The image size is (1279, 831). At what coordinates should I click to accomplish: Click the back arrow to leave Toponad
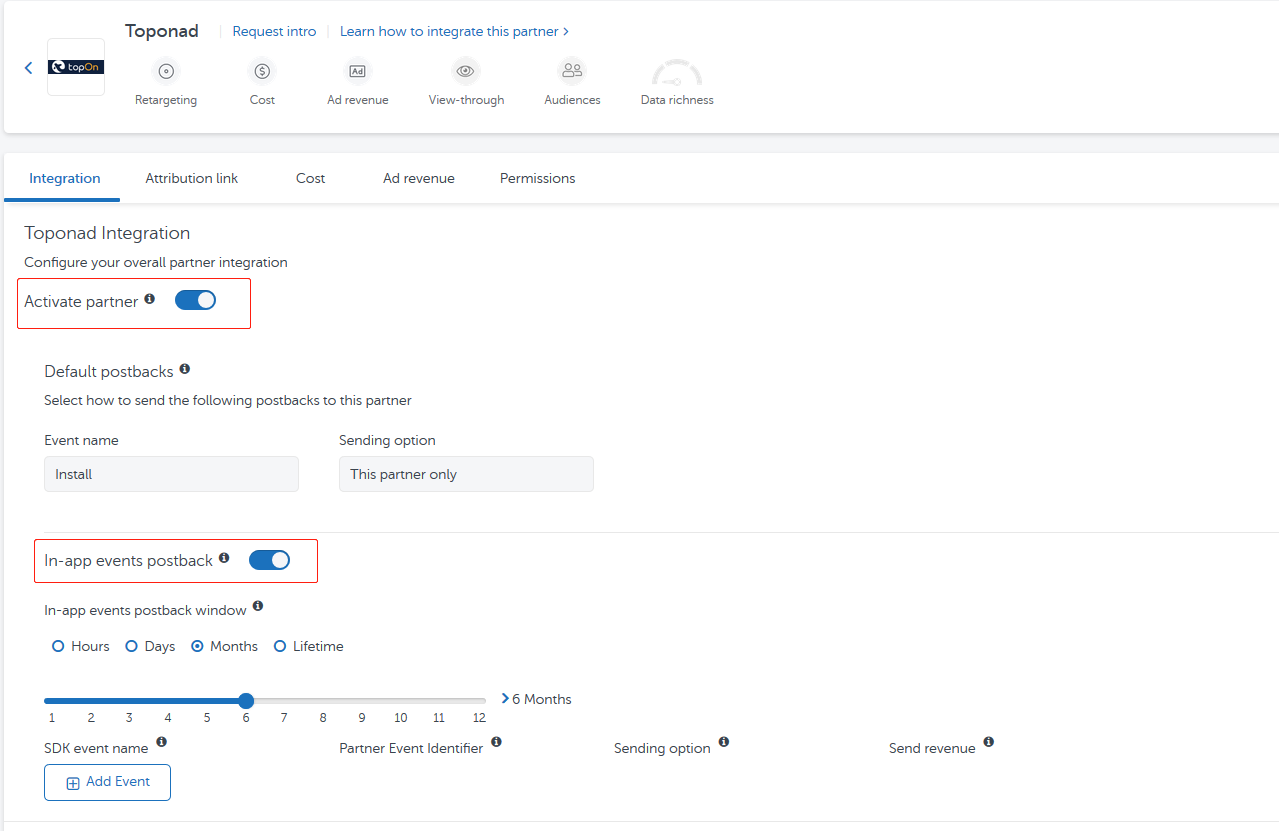click(x=28, y=67)
